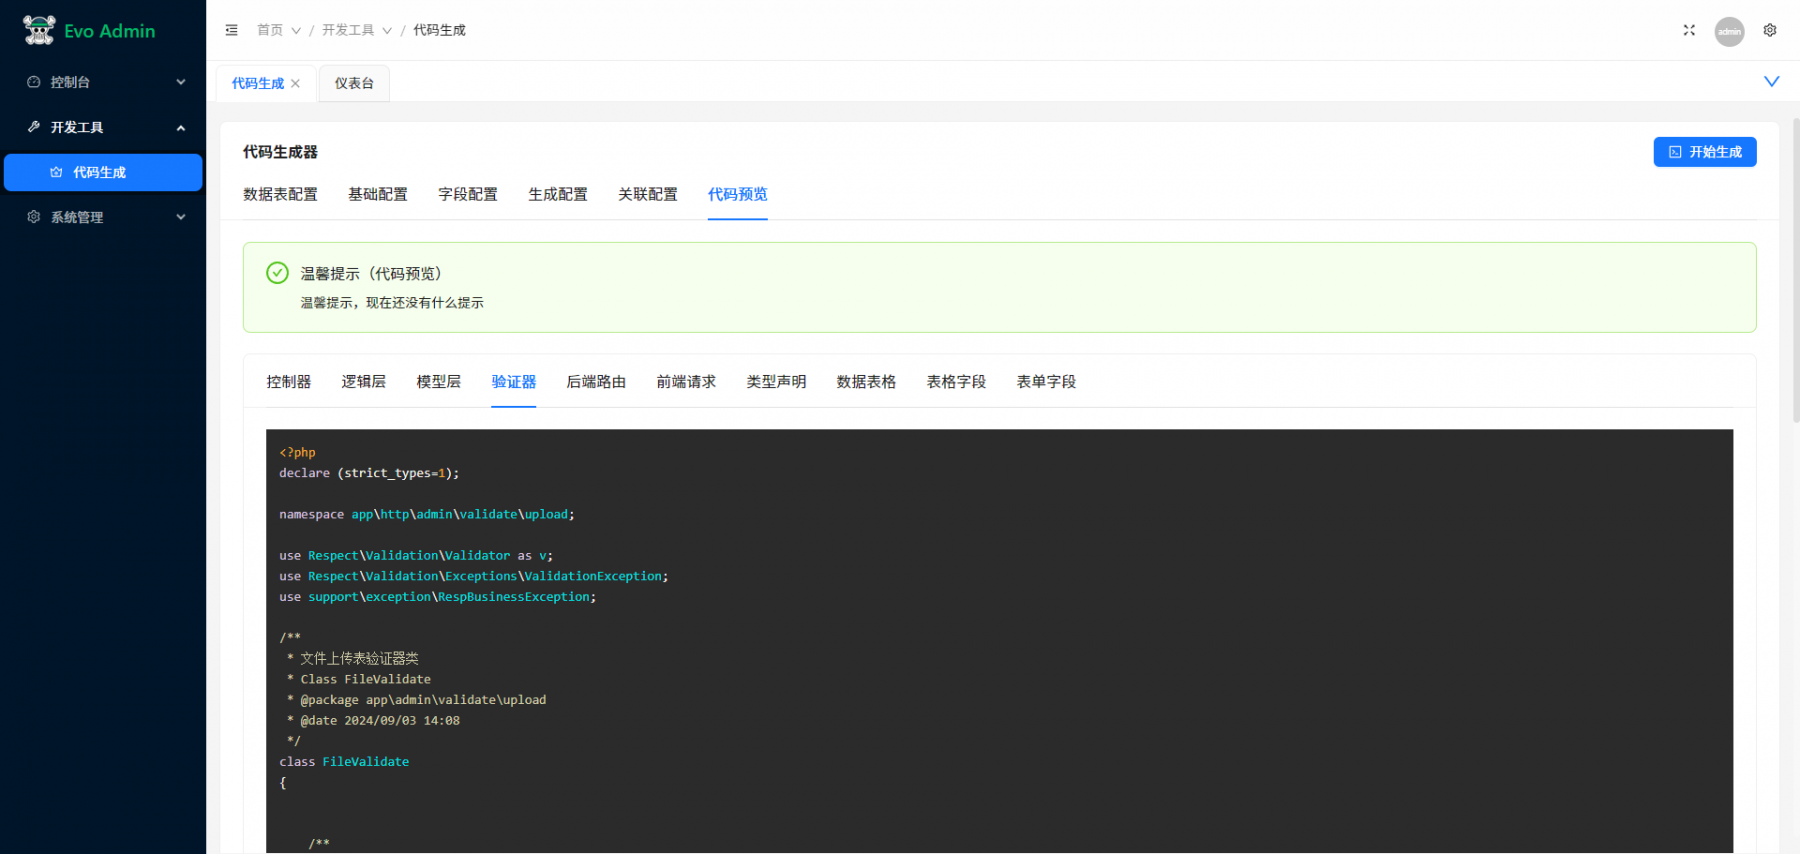Select the 代码生成 page tab
1800x854 pixels.
pos(258,84)
